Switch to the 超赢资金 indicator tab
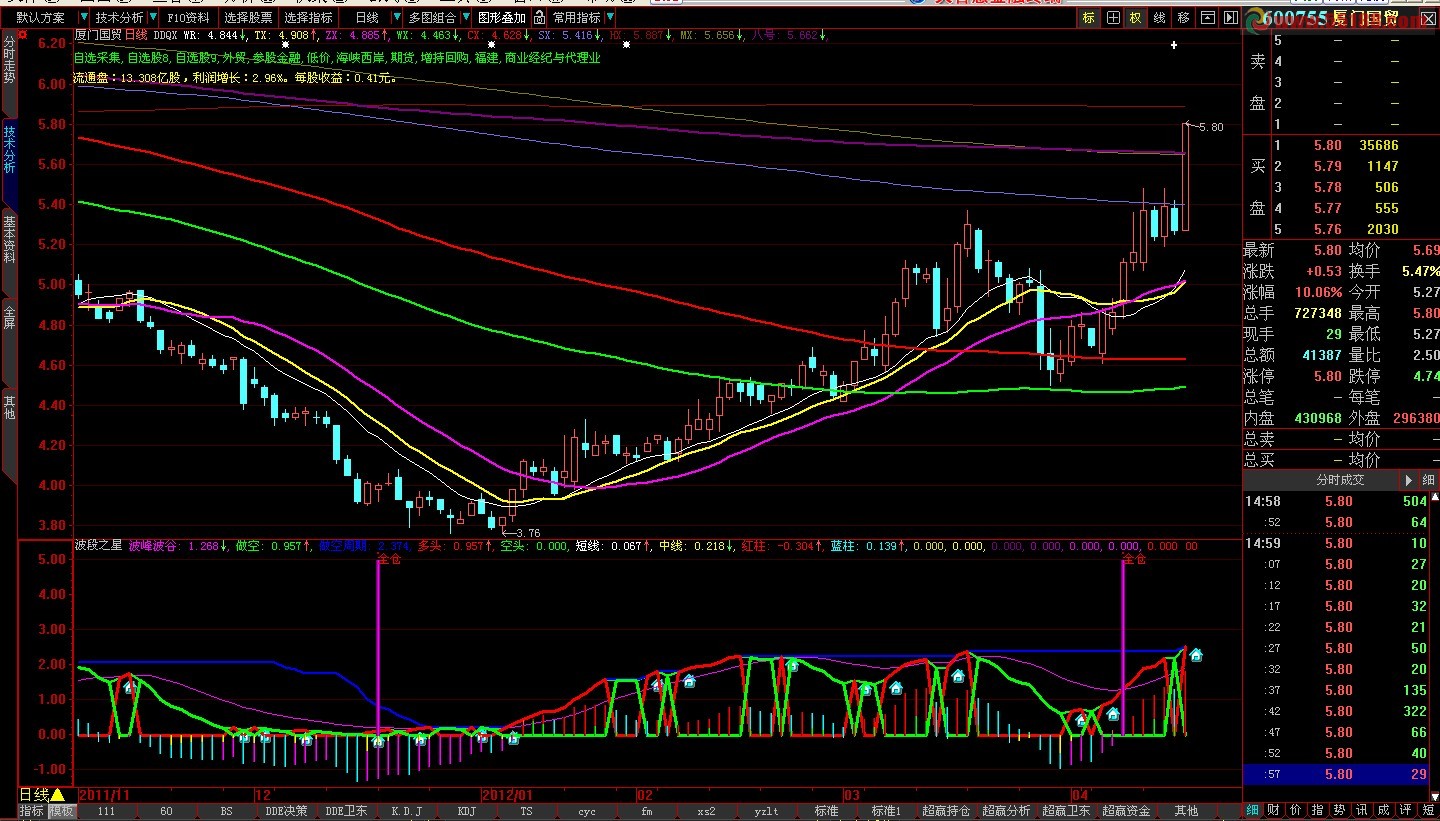This screenshot has height=821, width=1440. pos(1126,811)
